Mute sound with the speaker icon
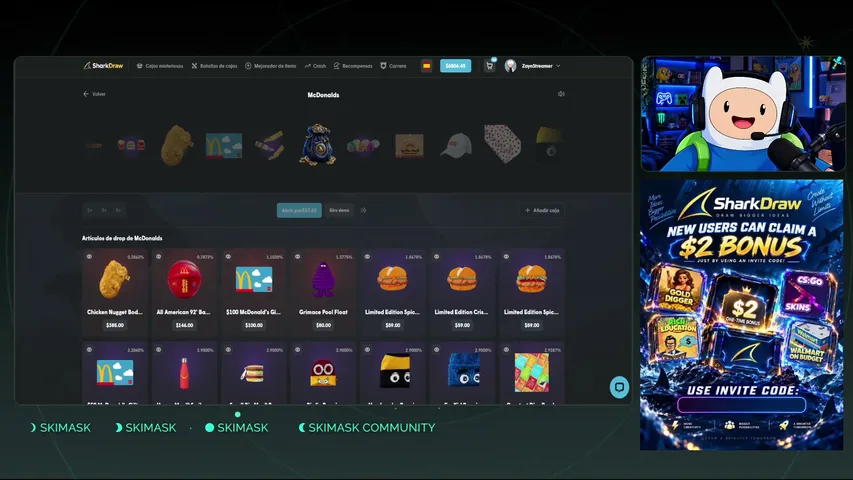853x480 pixels. pyautogui.click(x=561, y=94)
